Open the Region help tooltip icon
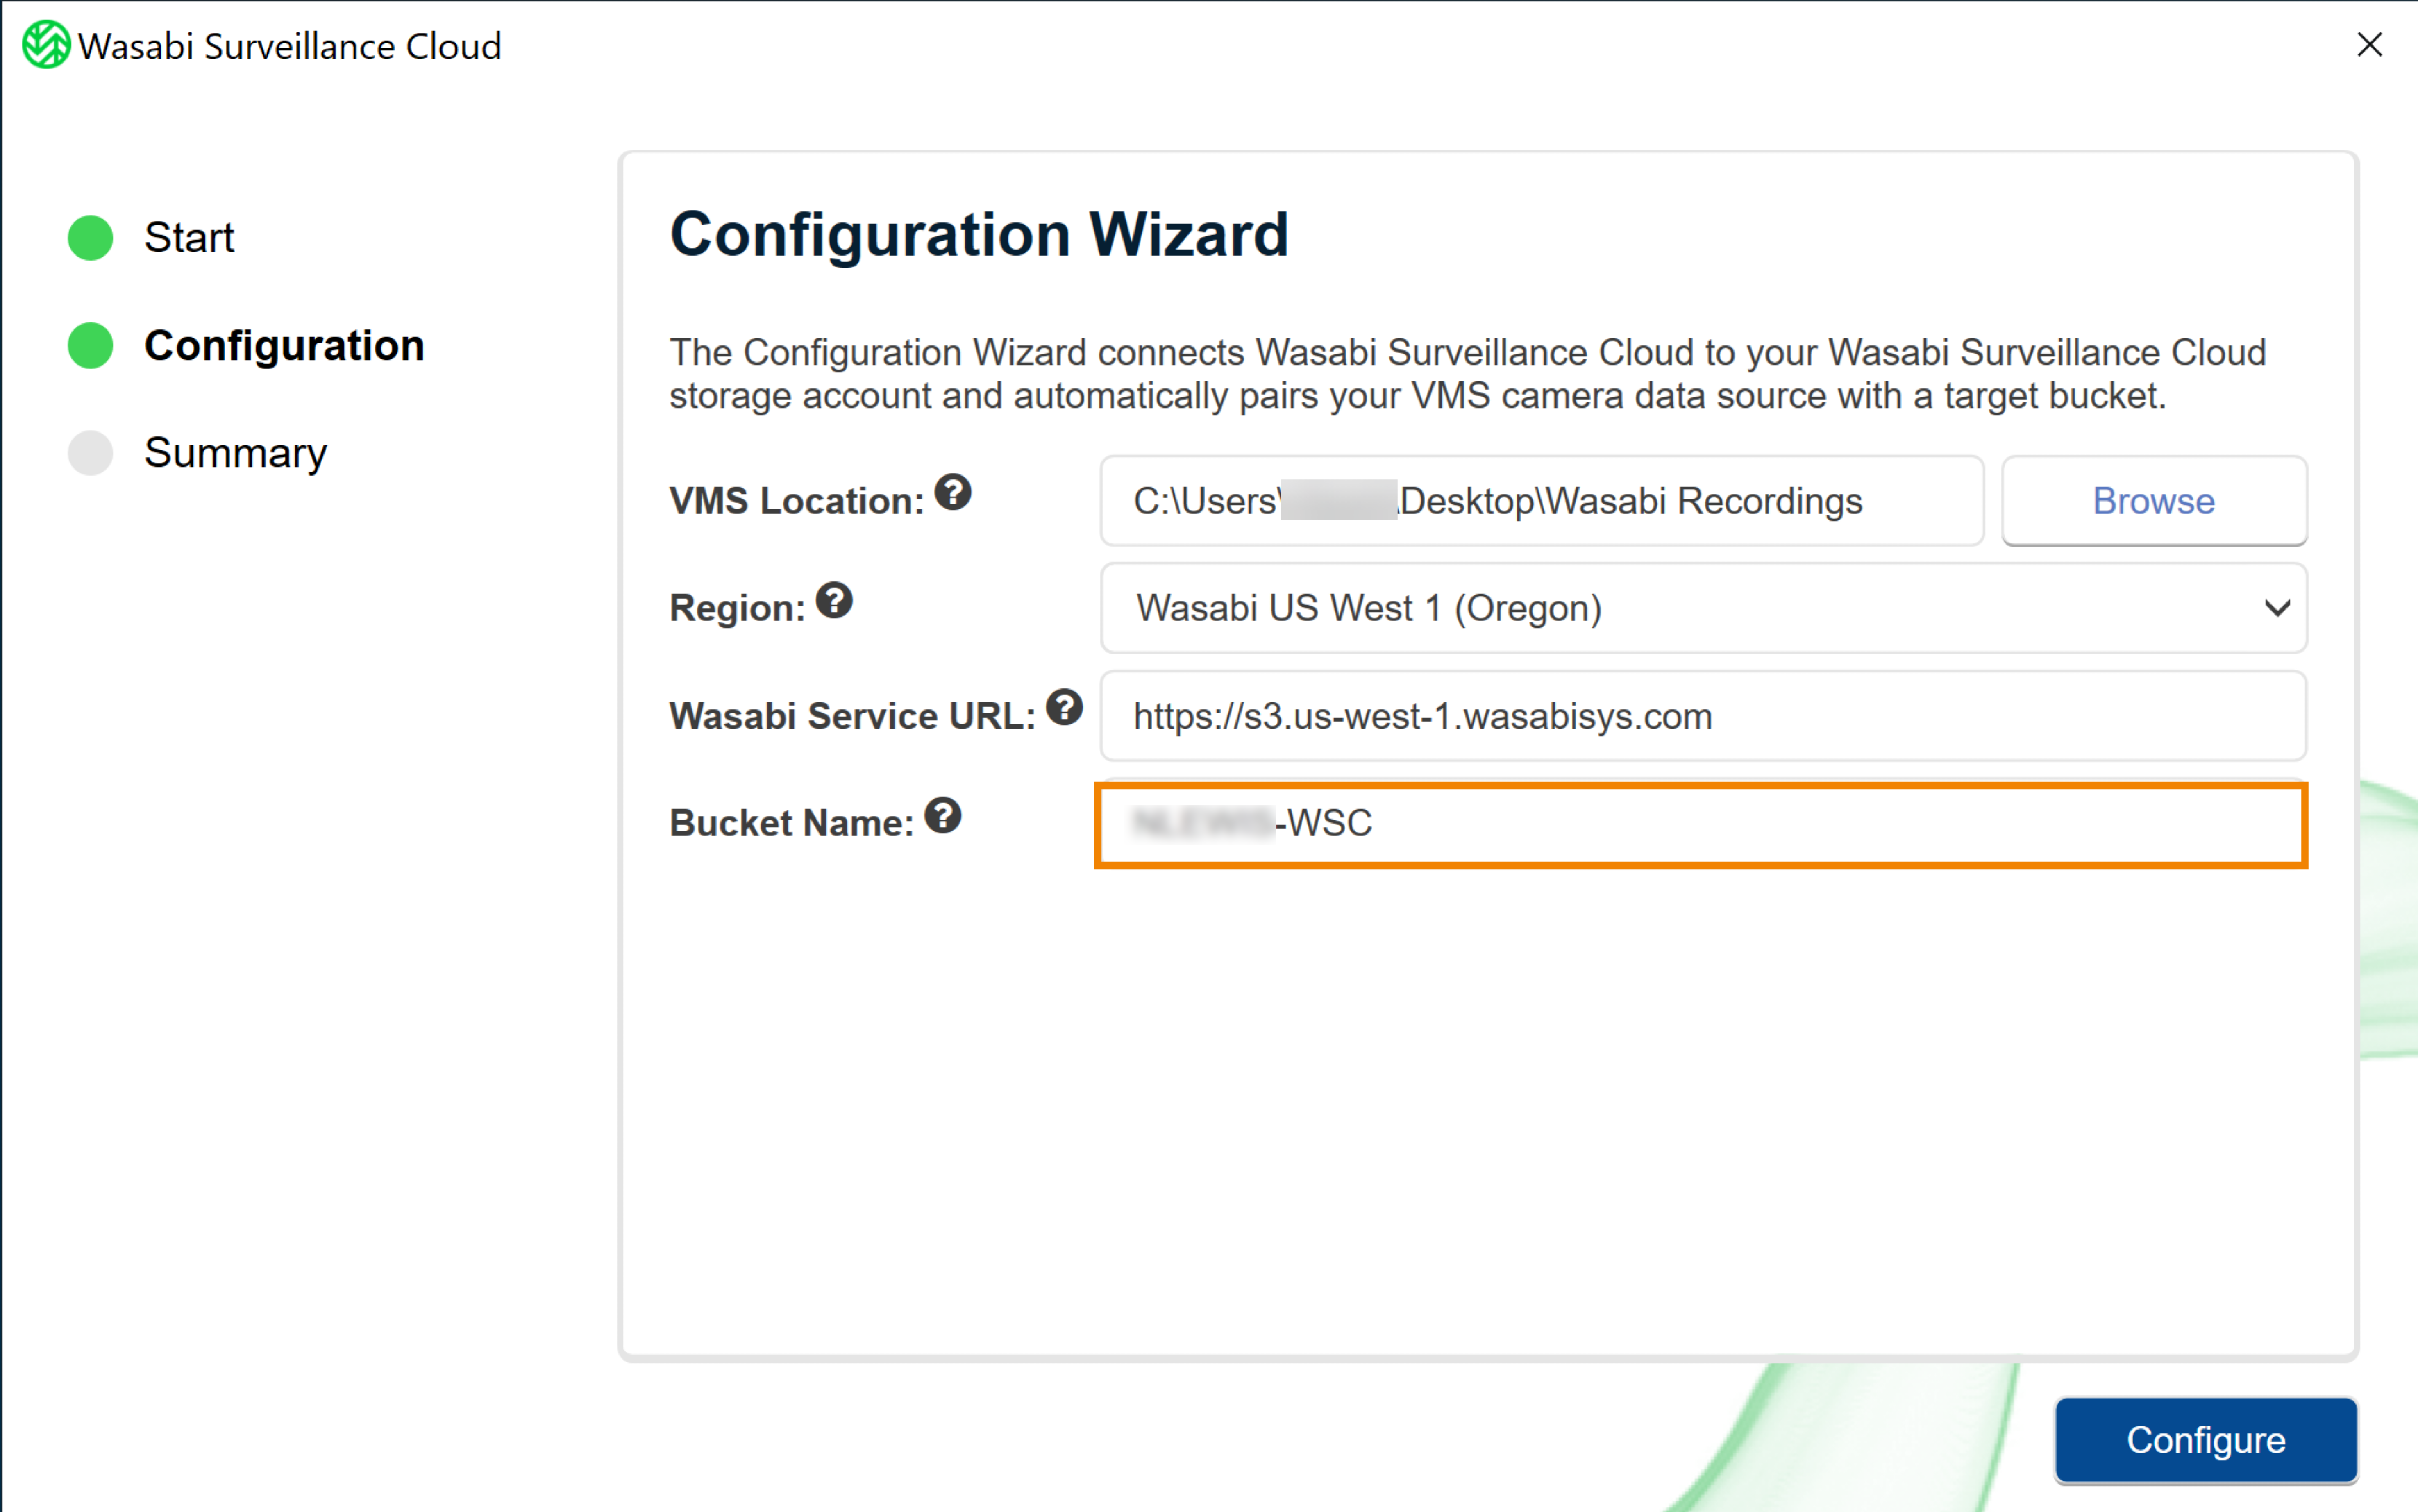 833,601
